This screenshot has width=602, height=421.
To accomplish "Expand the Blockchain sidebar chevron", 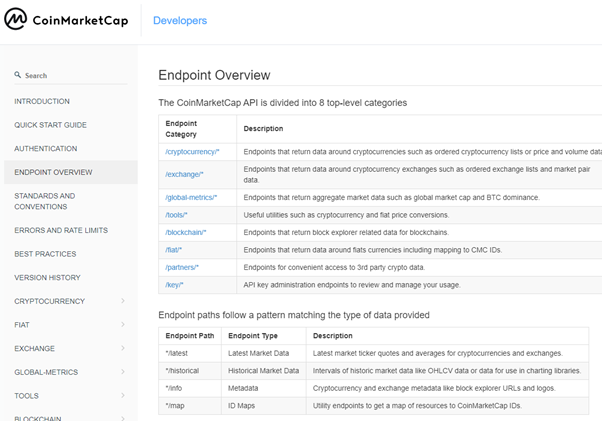I will point(123,418).
